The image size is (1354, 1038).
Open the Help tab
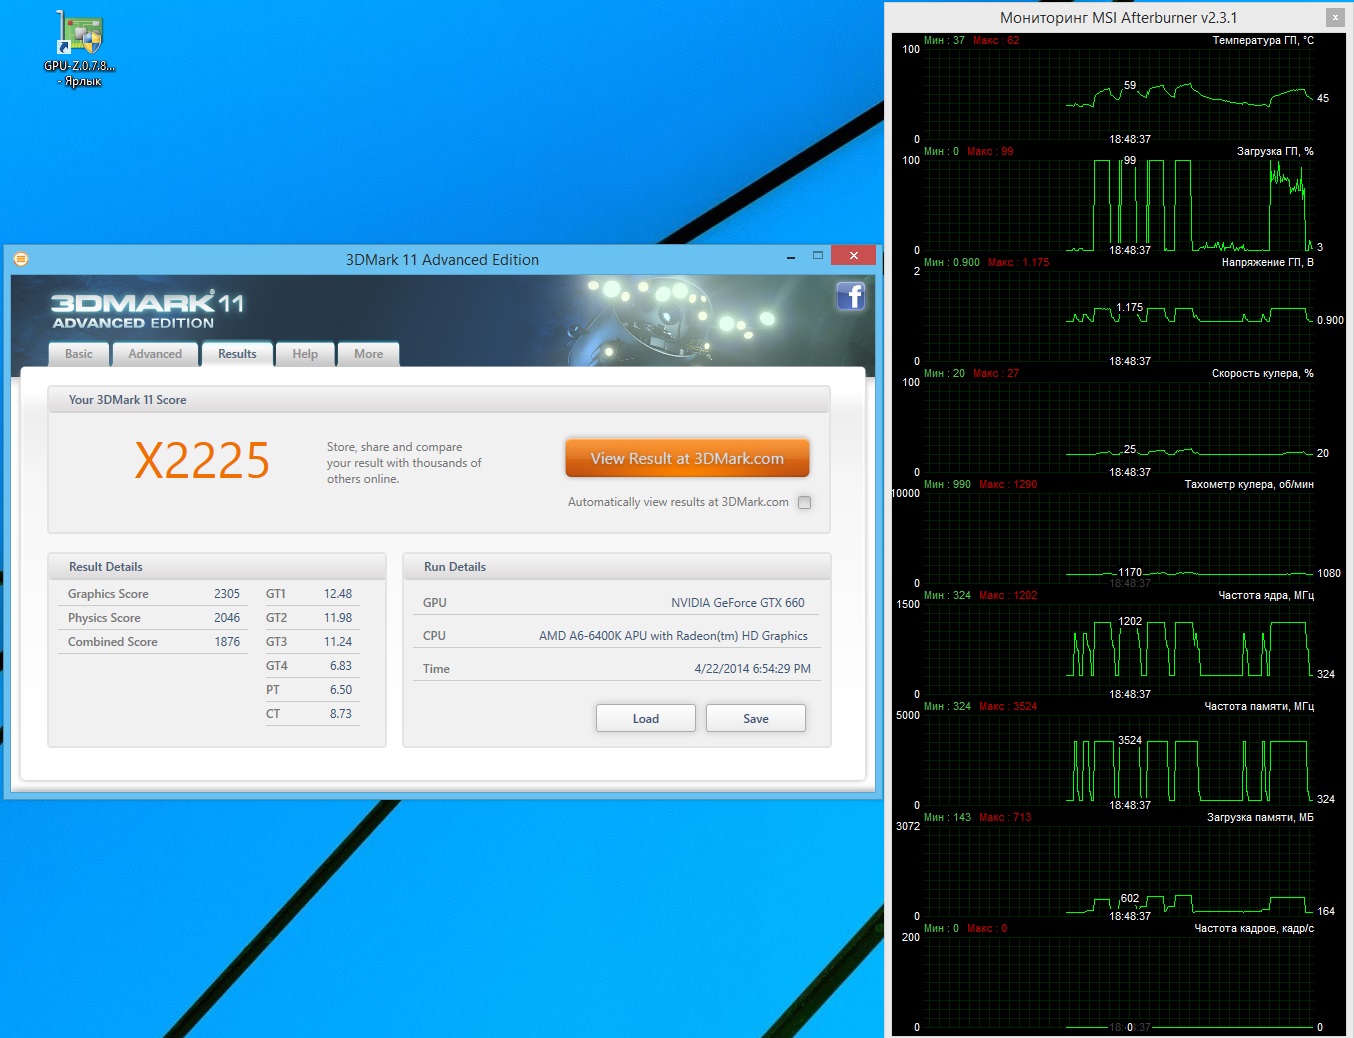click(305, 354)
